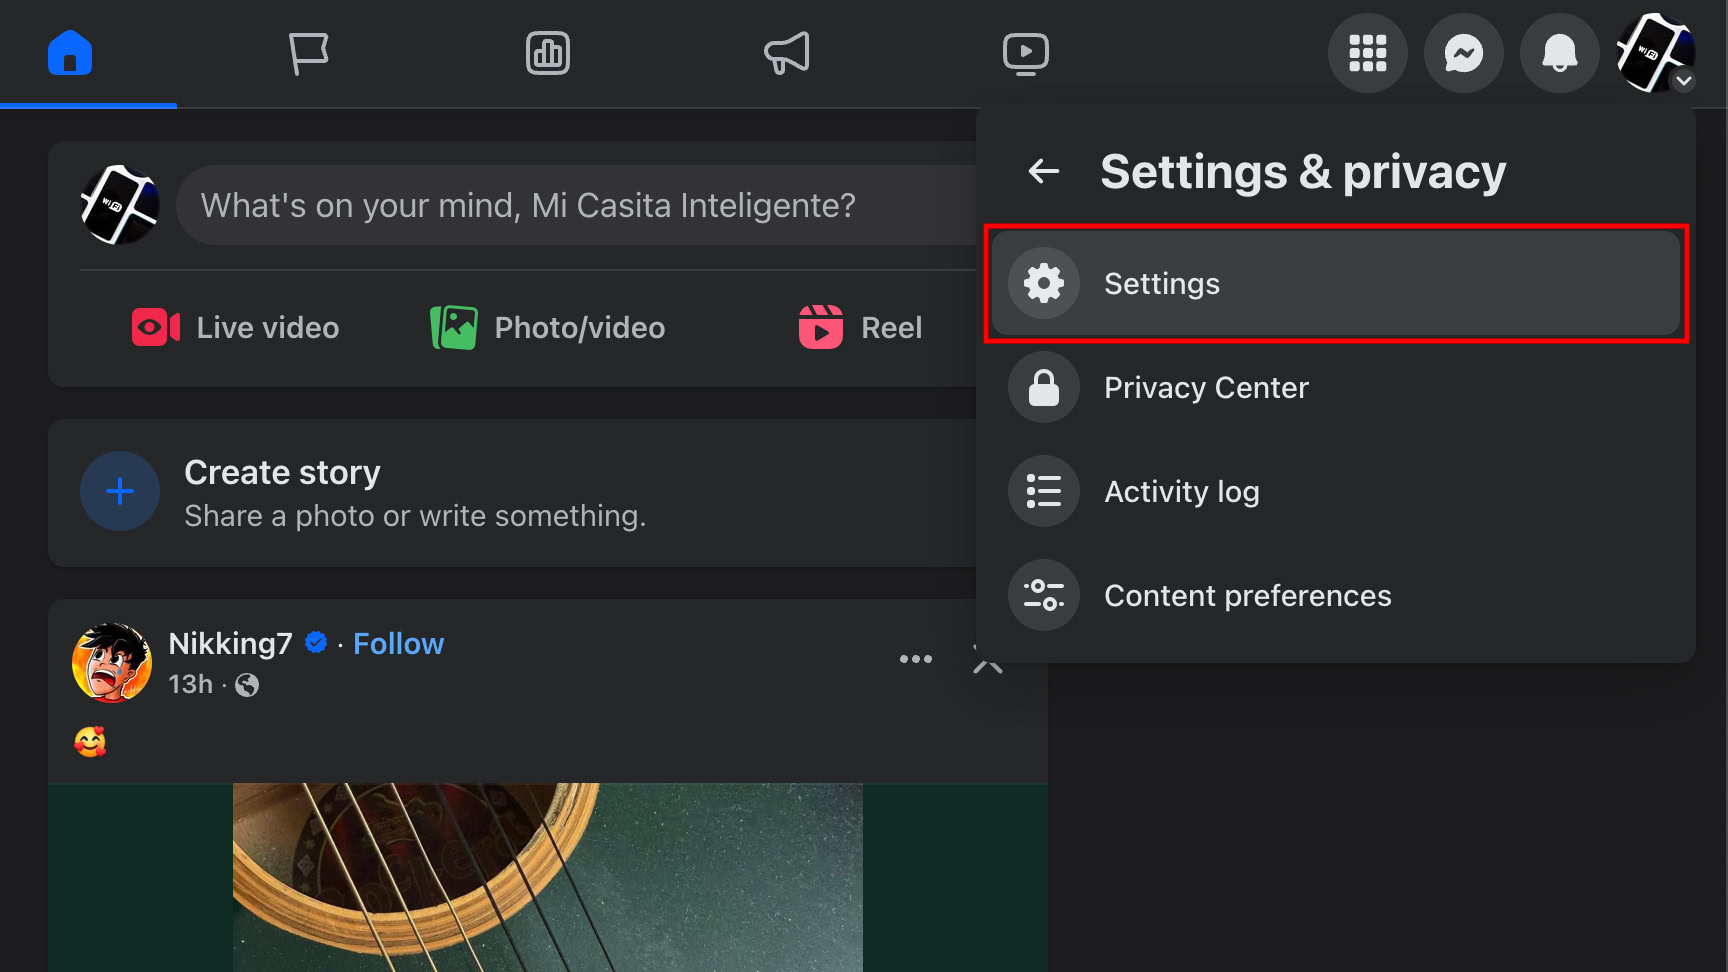1728x972 pixels.
Task: Follow Nikking7
Action: coord(398,644)
